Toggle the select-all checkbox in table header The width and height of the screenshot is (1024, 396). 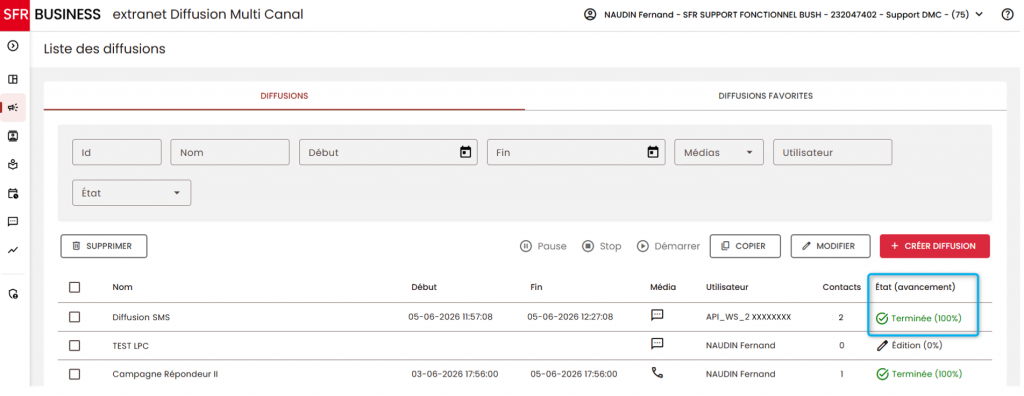click(74, 287)
